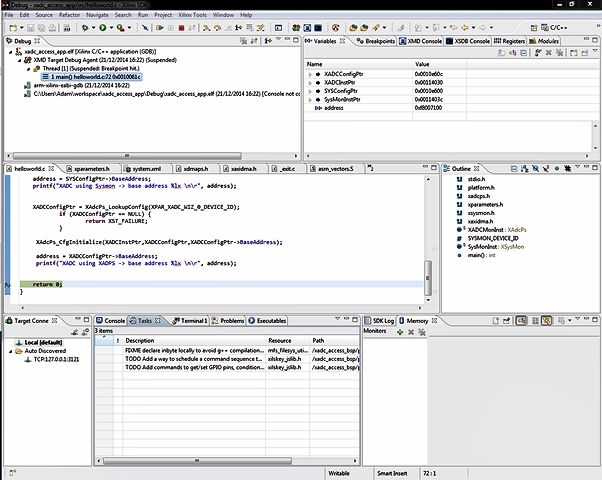Click the Terminate (red square) icon

point(181,28)
